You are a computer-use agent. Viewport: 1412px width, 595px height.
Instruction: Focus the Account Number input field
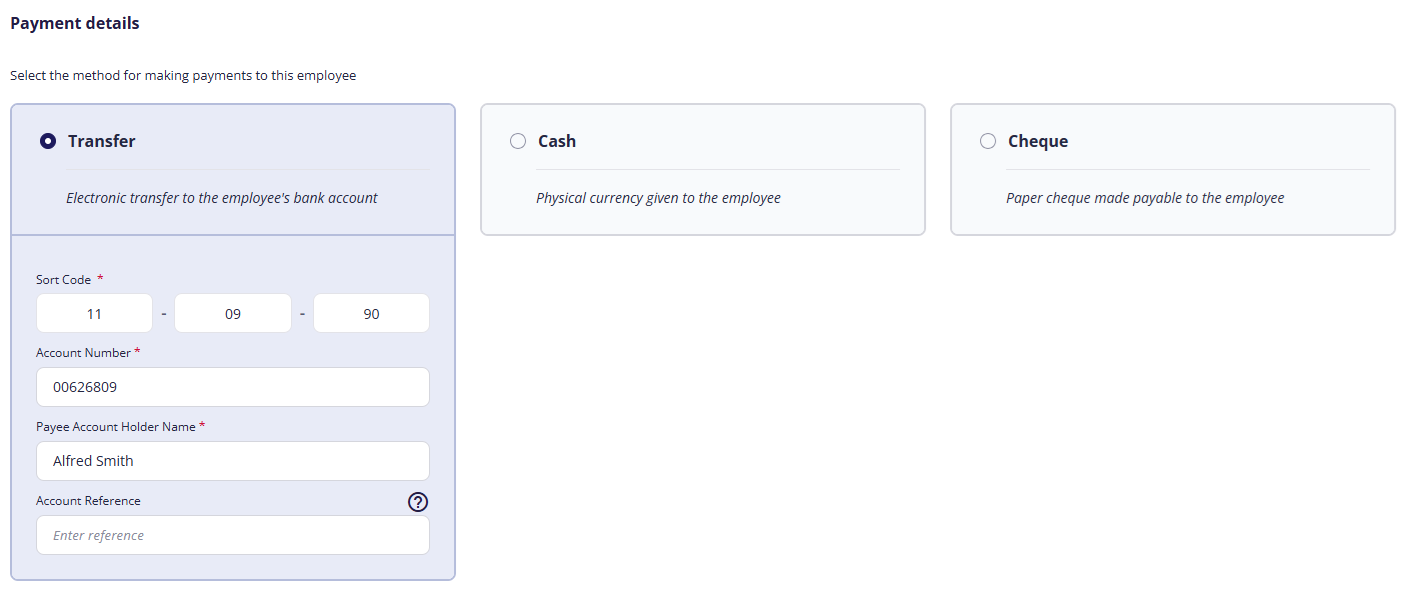pos(233,387)
